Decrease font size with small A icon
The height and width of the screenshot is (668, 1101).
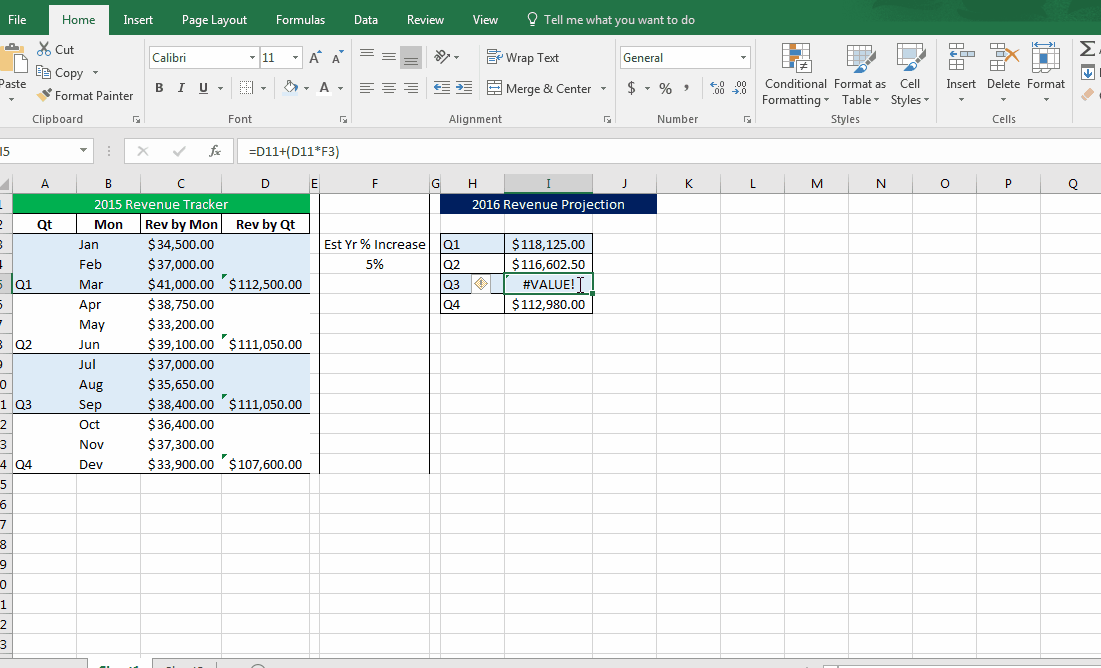pos(338,58)
